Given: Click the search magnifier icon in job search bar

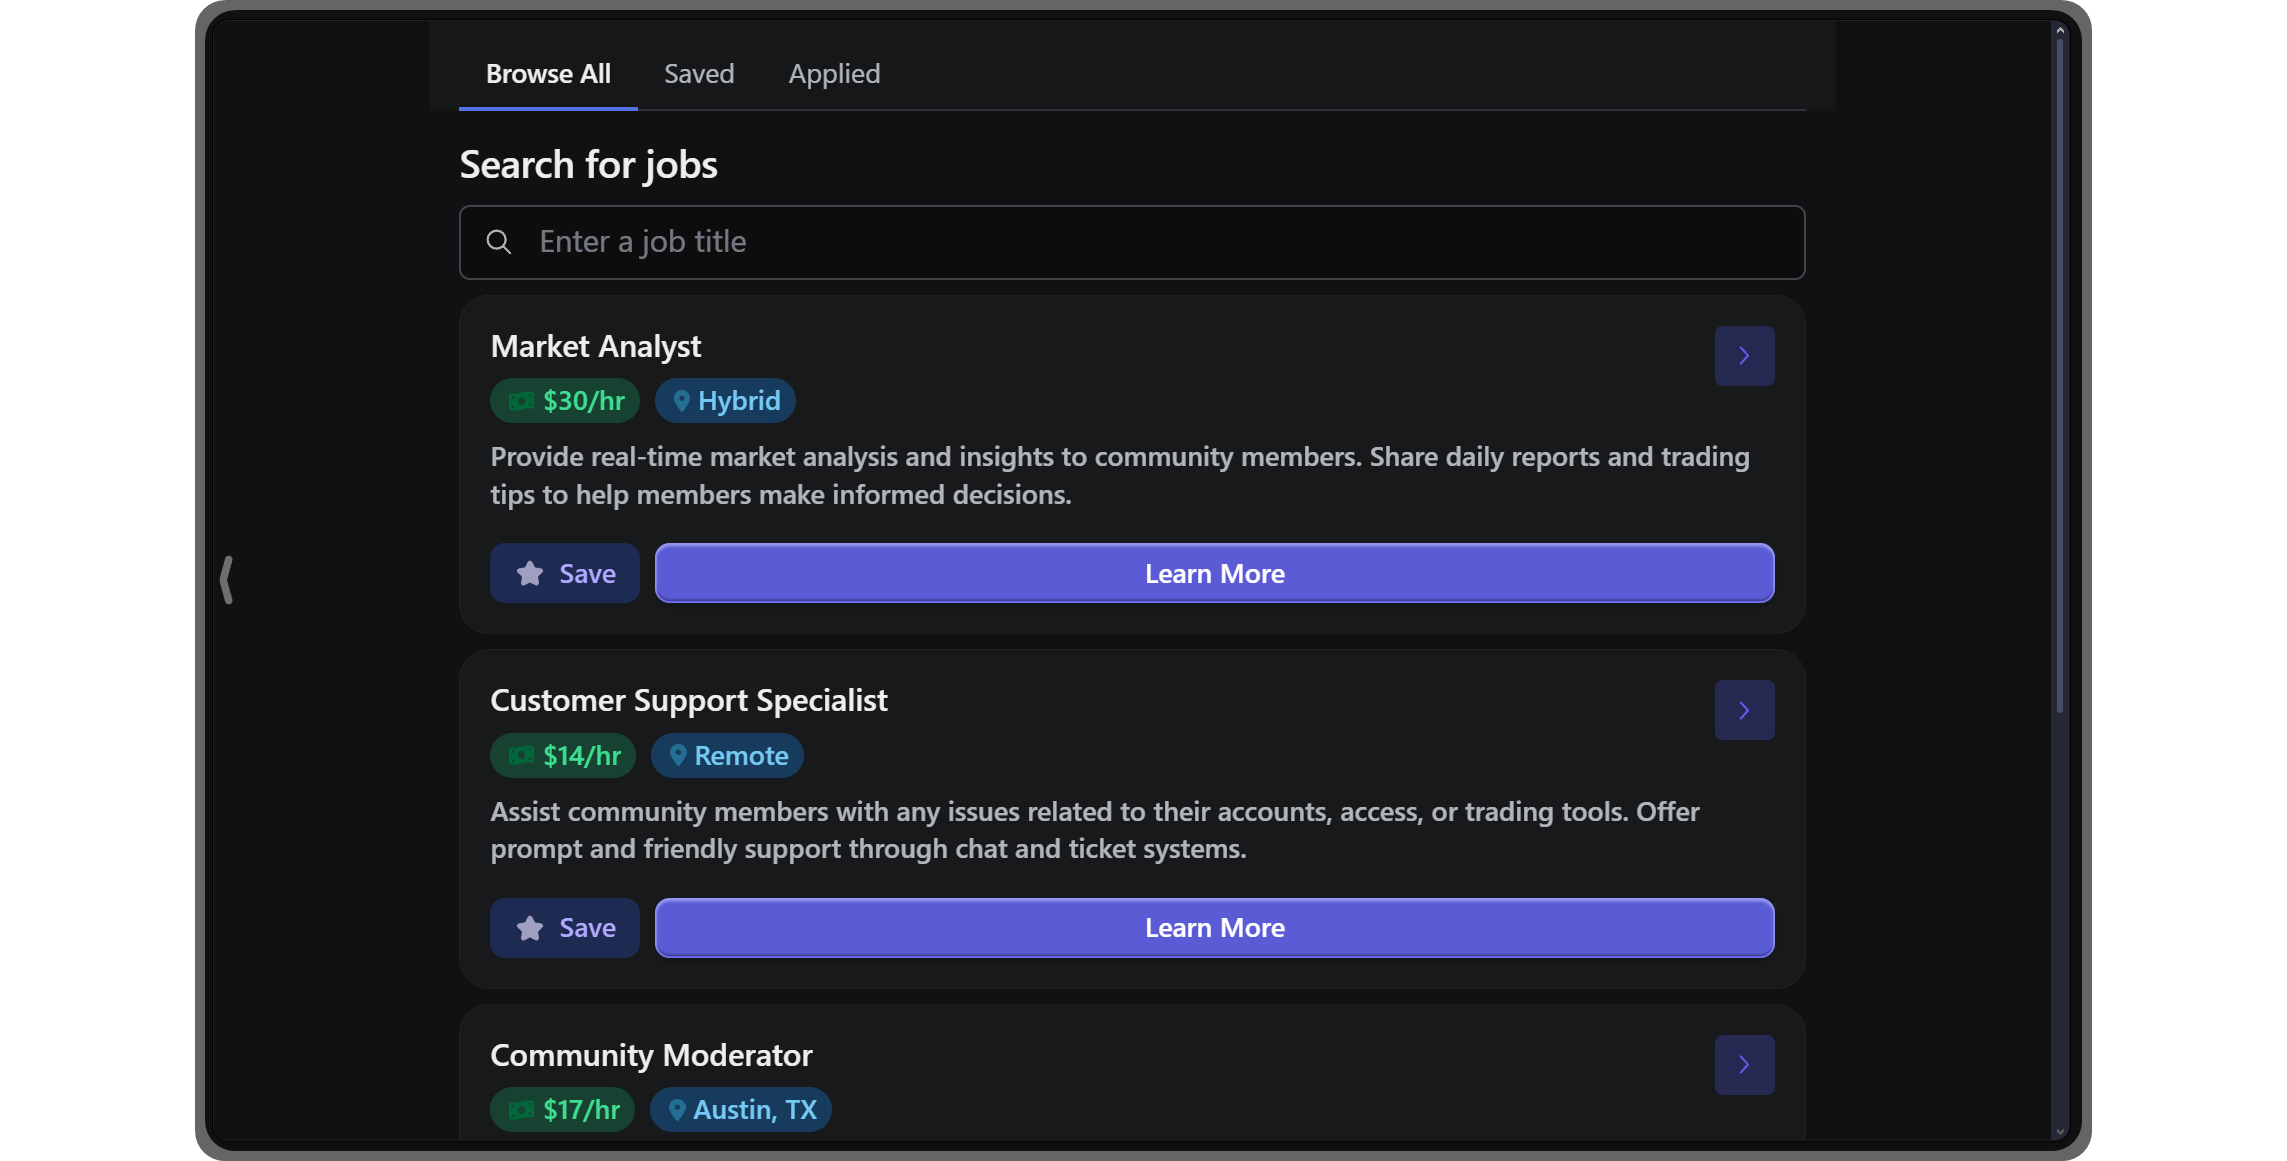Looking at the screenshot, I should point(499,241).
